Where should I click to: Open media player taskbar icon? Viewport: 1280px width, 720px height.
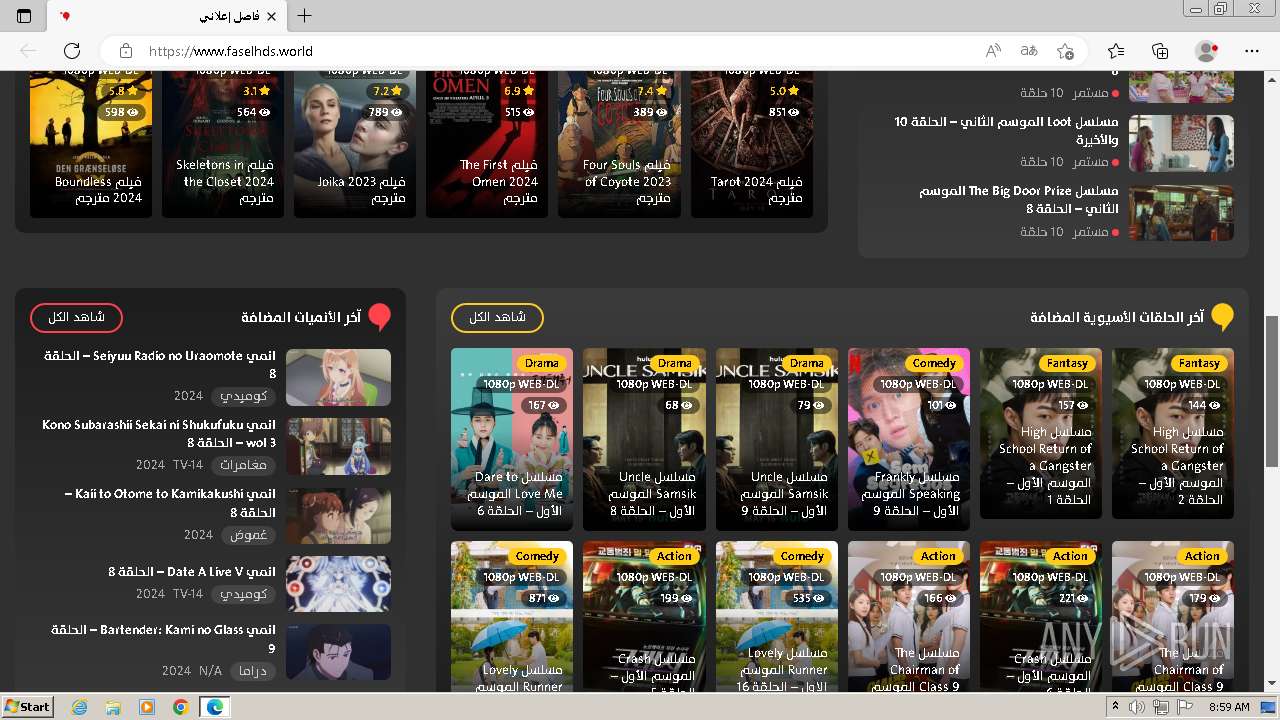coord(147,707)
